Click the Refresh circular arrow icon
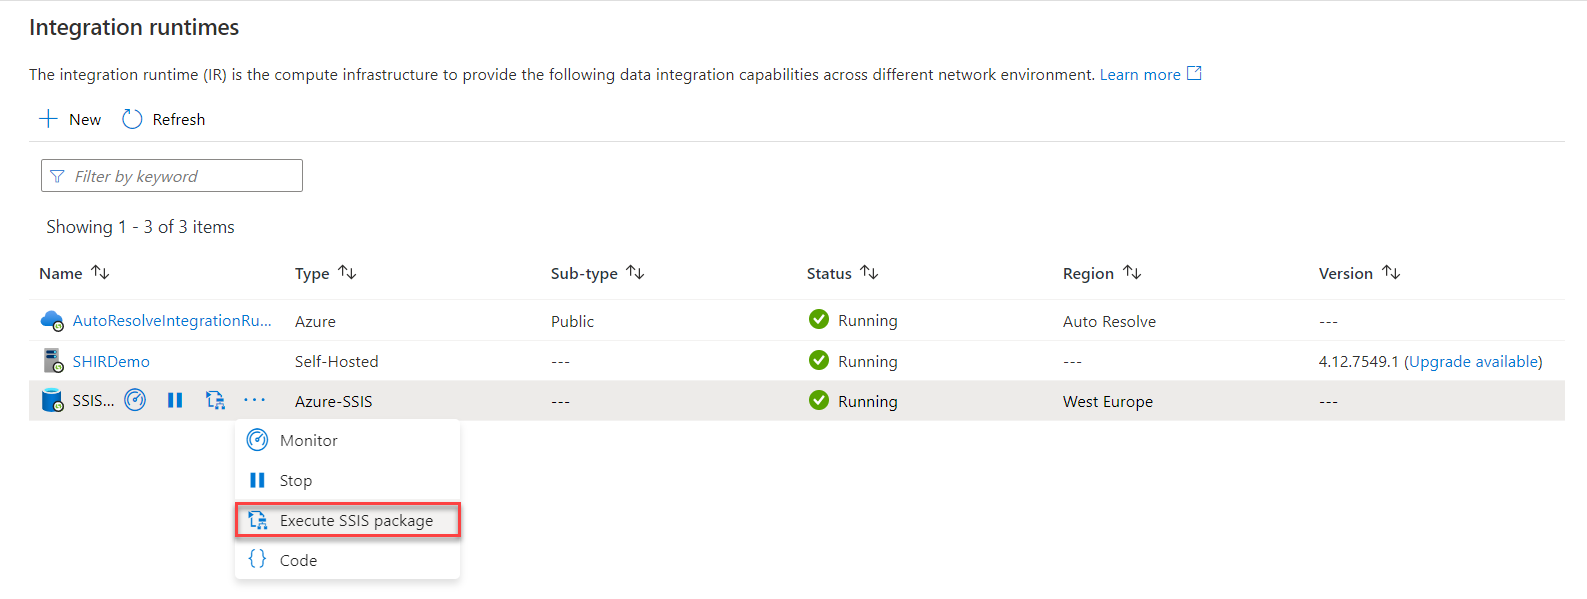This screenshot has width=1587, height=599. (x=132, y=119)
